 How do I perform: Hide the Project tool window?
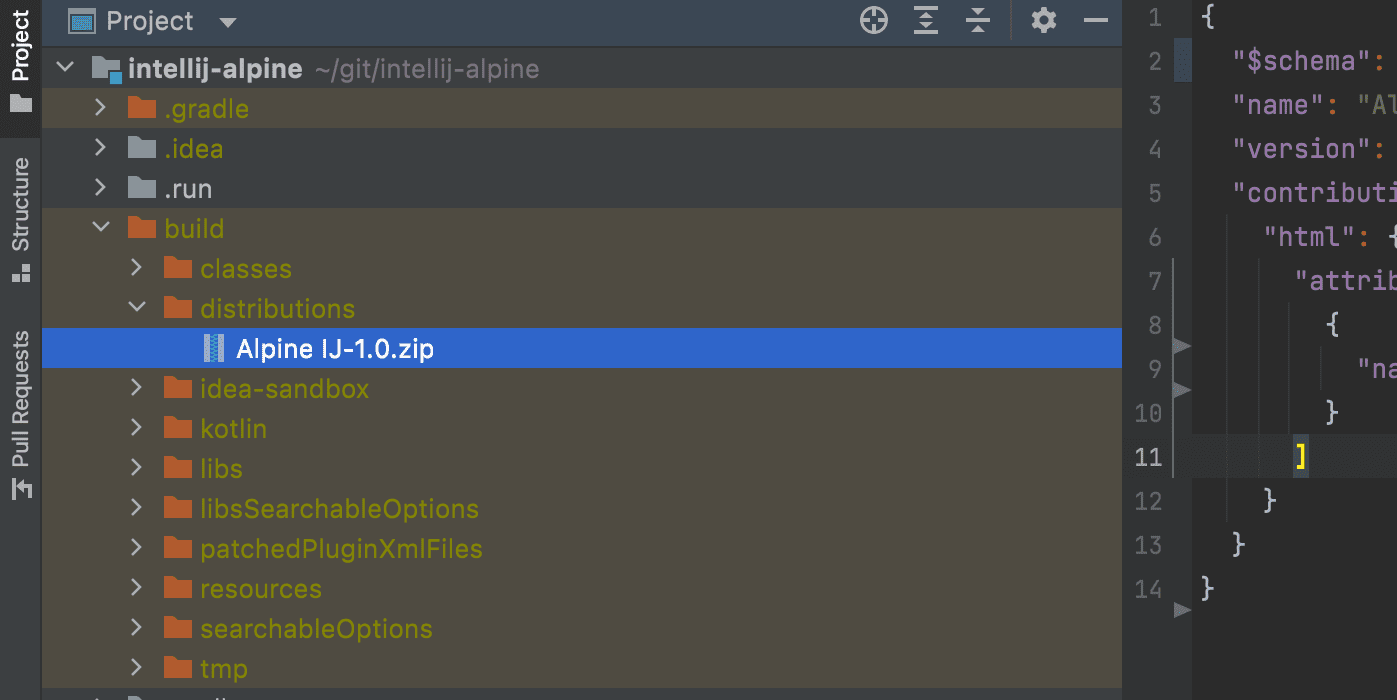(x=1096, y=20)
